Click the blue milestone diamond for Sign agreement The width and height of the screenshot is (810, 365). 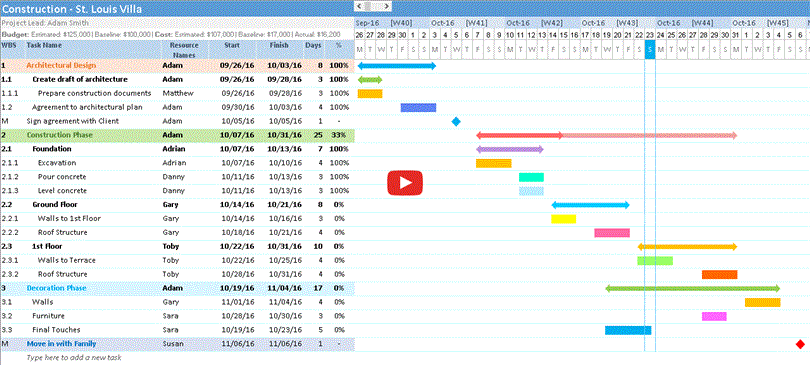tap(456, 121)
